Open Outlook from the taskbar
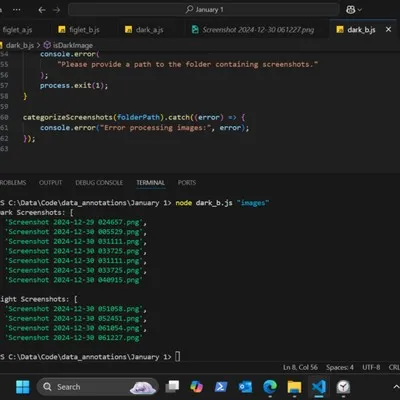 (246, 387)
